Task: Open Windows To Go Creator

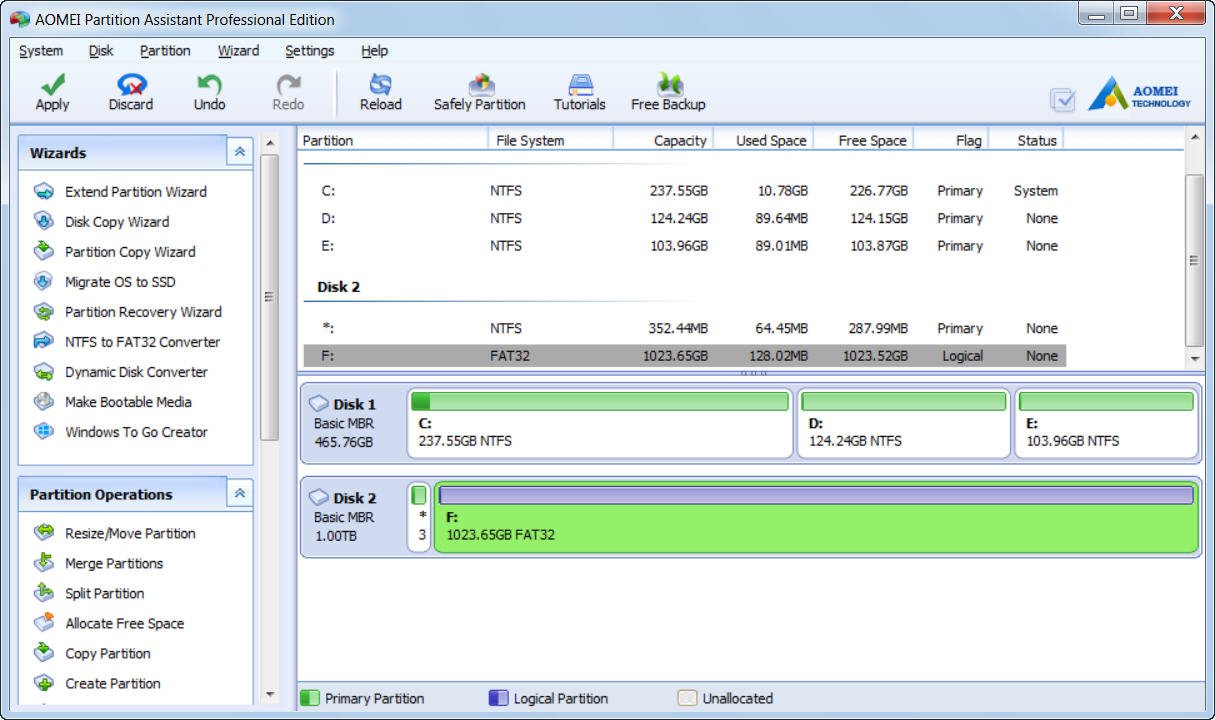Action: click(x=136, y=432)
